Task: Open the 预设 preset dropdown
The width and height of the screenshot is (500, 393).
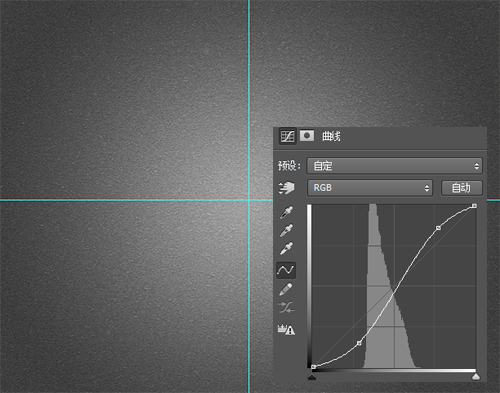Action: coord(394,166)
